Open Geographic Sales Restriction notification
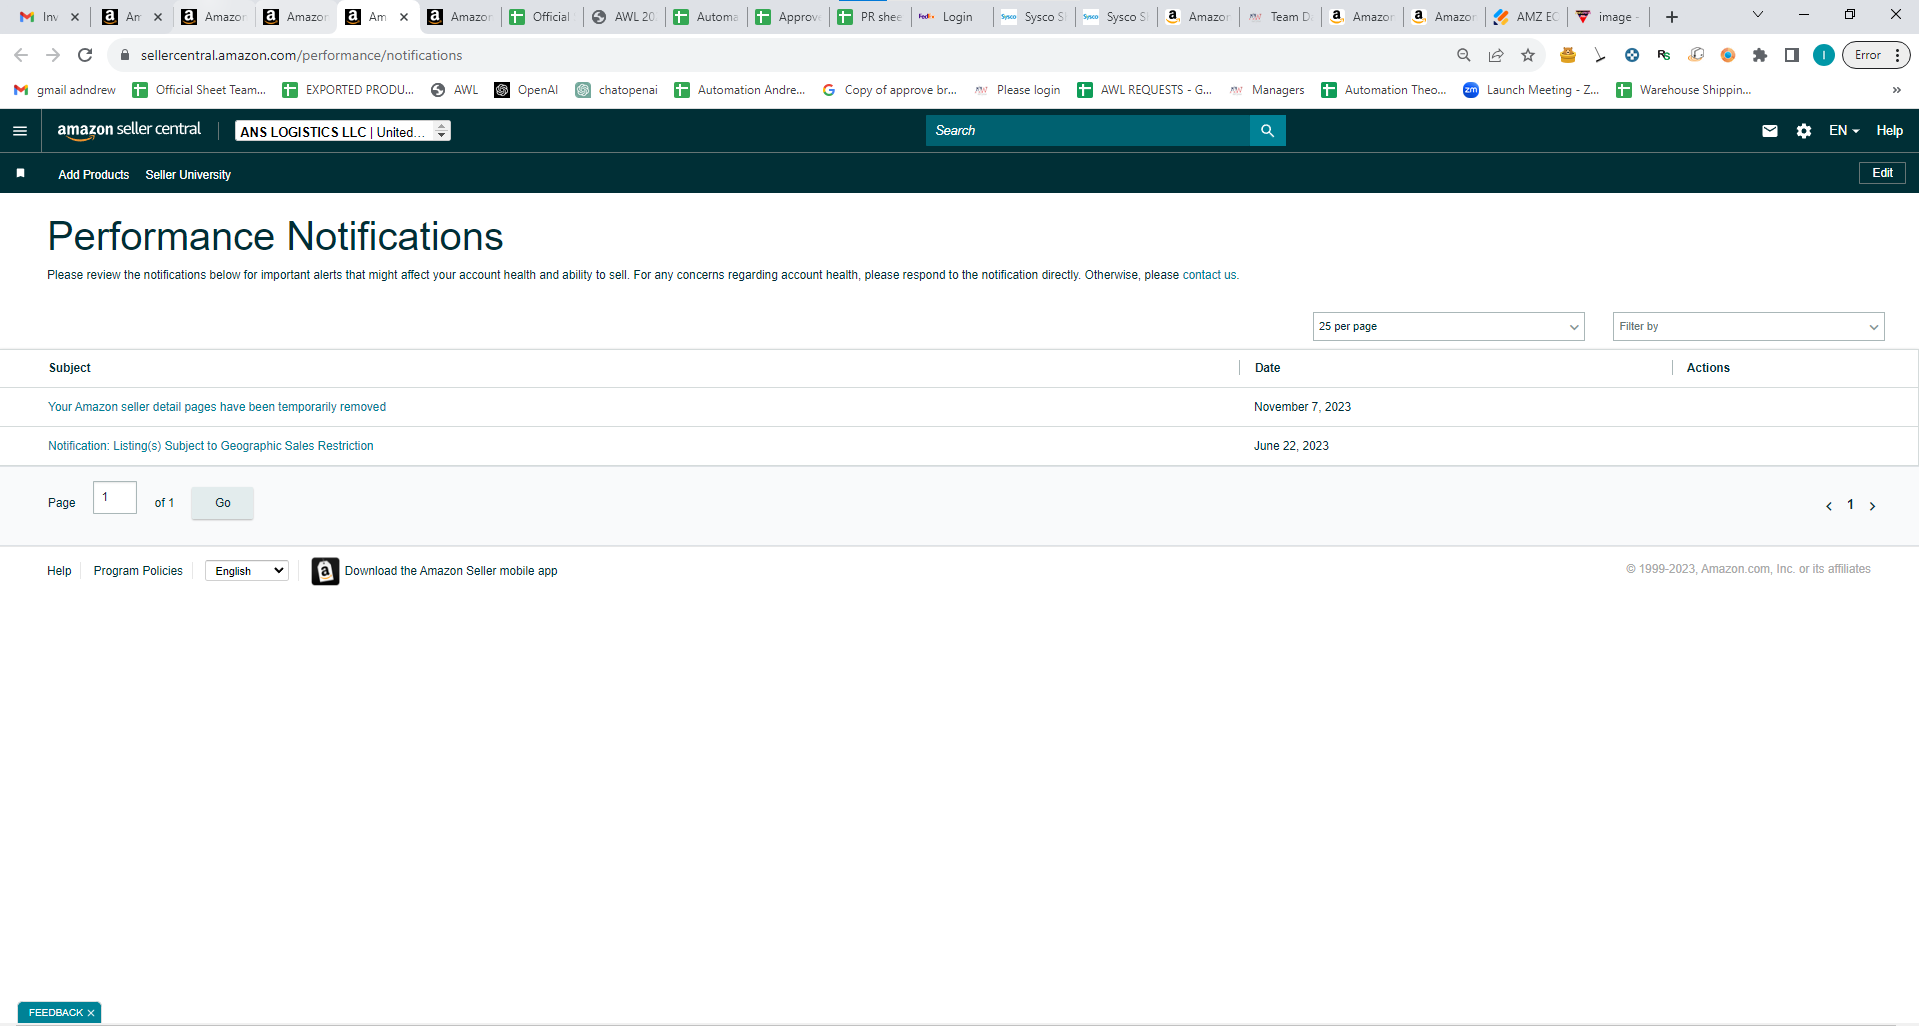The width and height of the screenshot is (1919, 1026). click(x=211, y=446)
